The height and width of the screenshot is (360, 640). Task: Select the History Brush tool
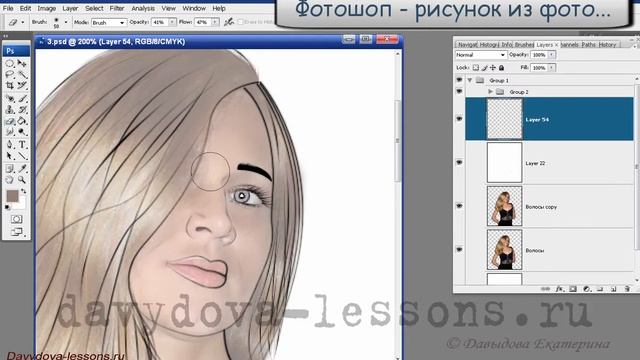coord(22,110)
